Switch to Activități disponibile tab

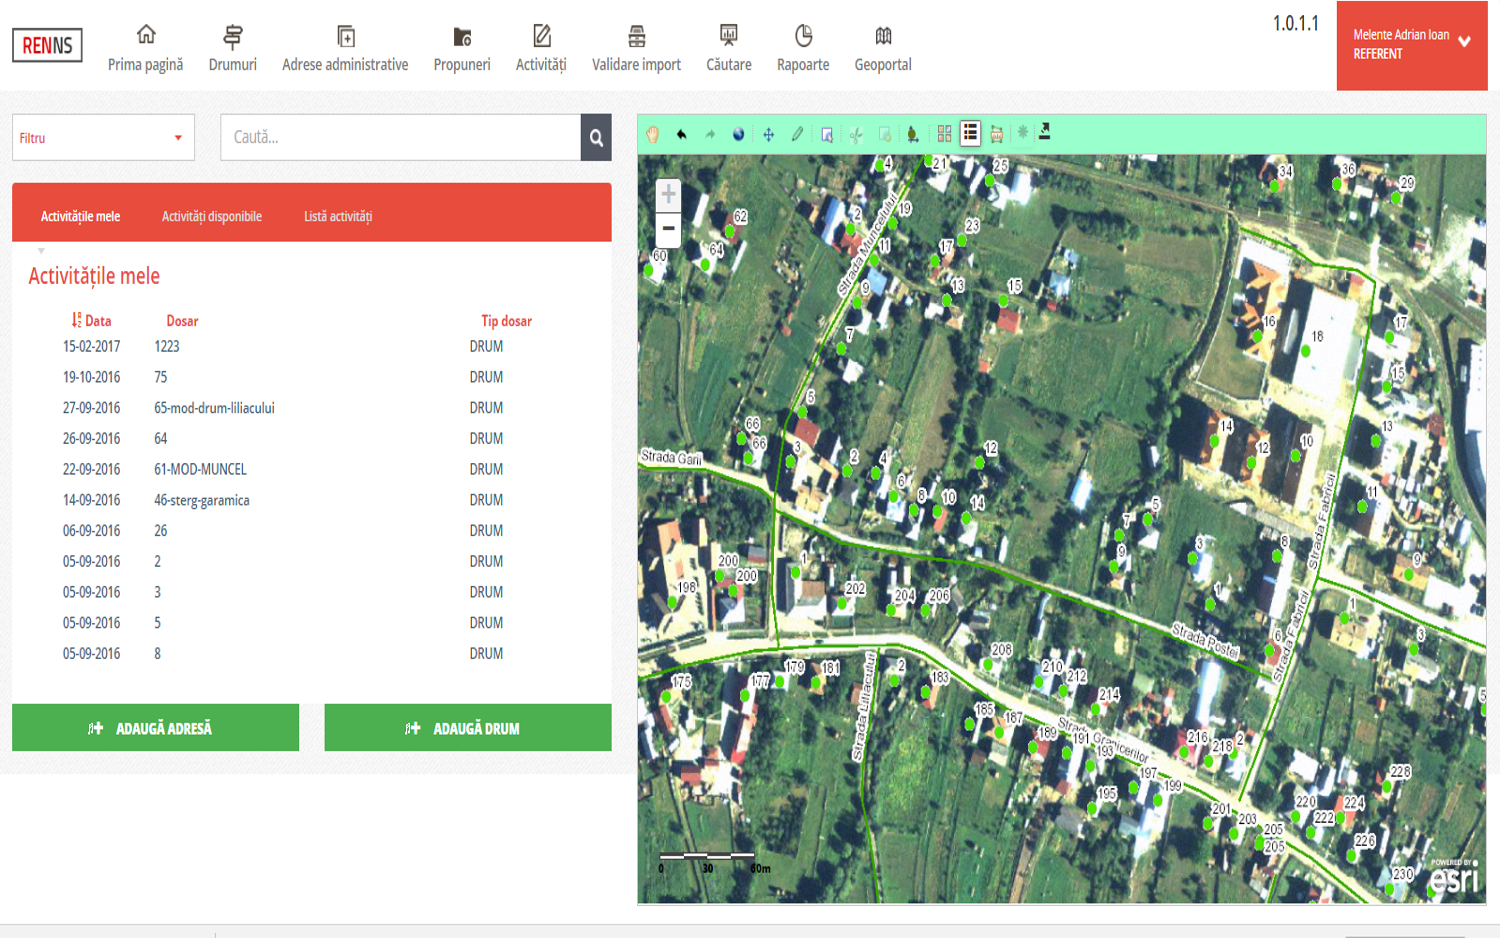pyautogui.click(x=212, y=217)
